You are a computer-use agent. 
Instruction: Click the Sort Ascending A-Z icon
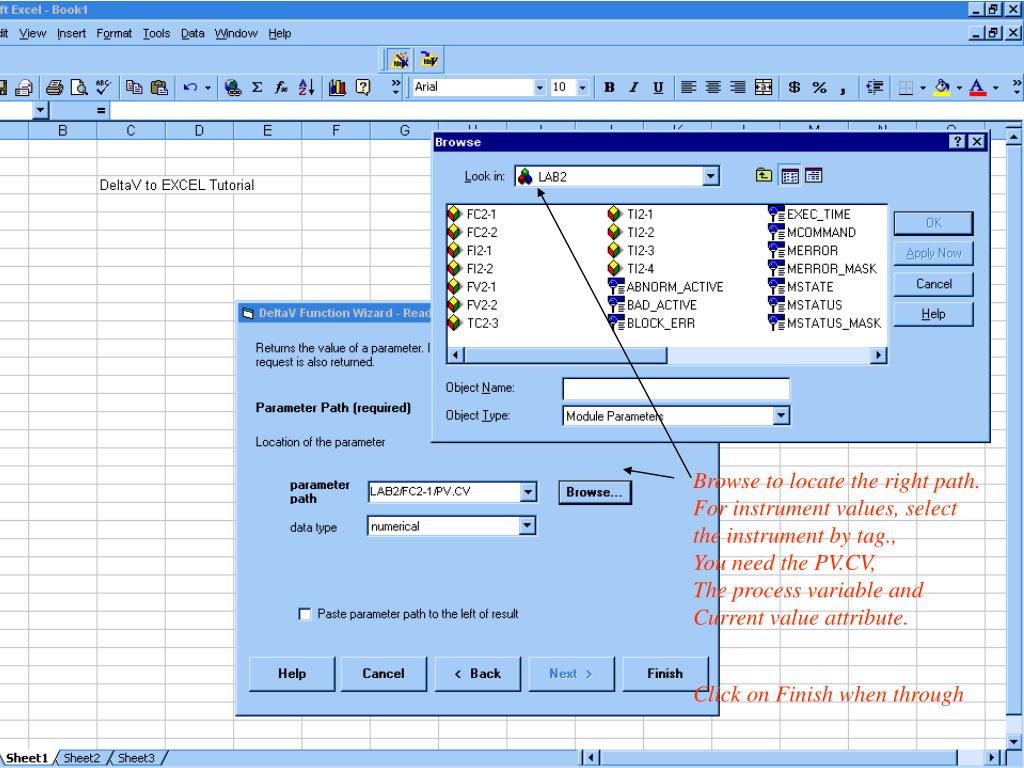tap(306, 88)
